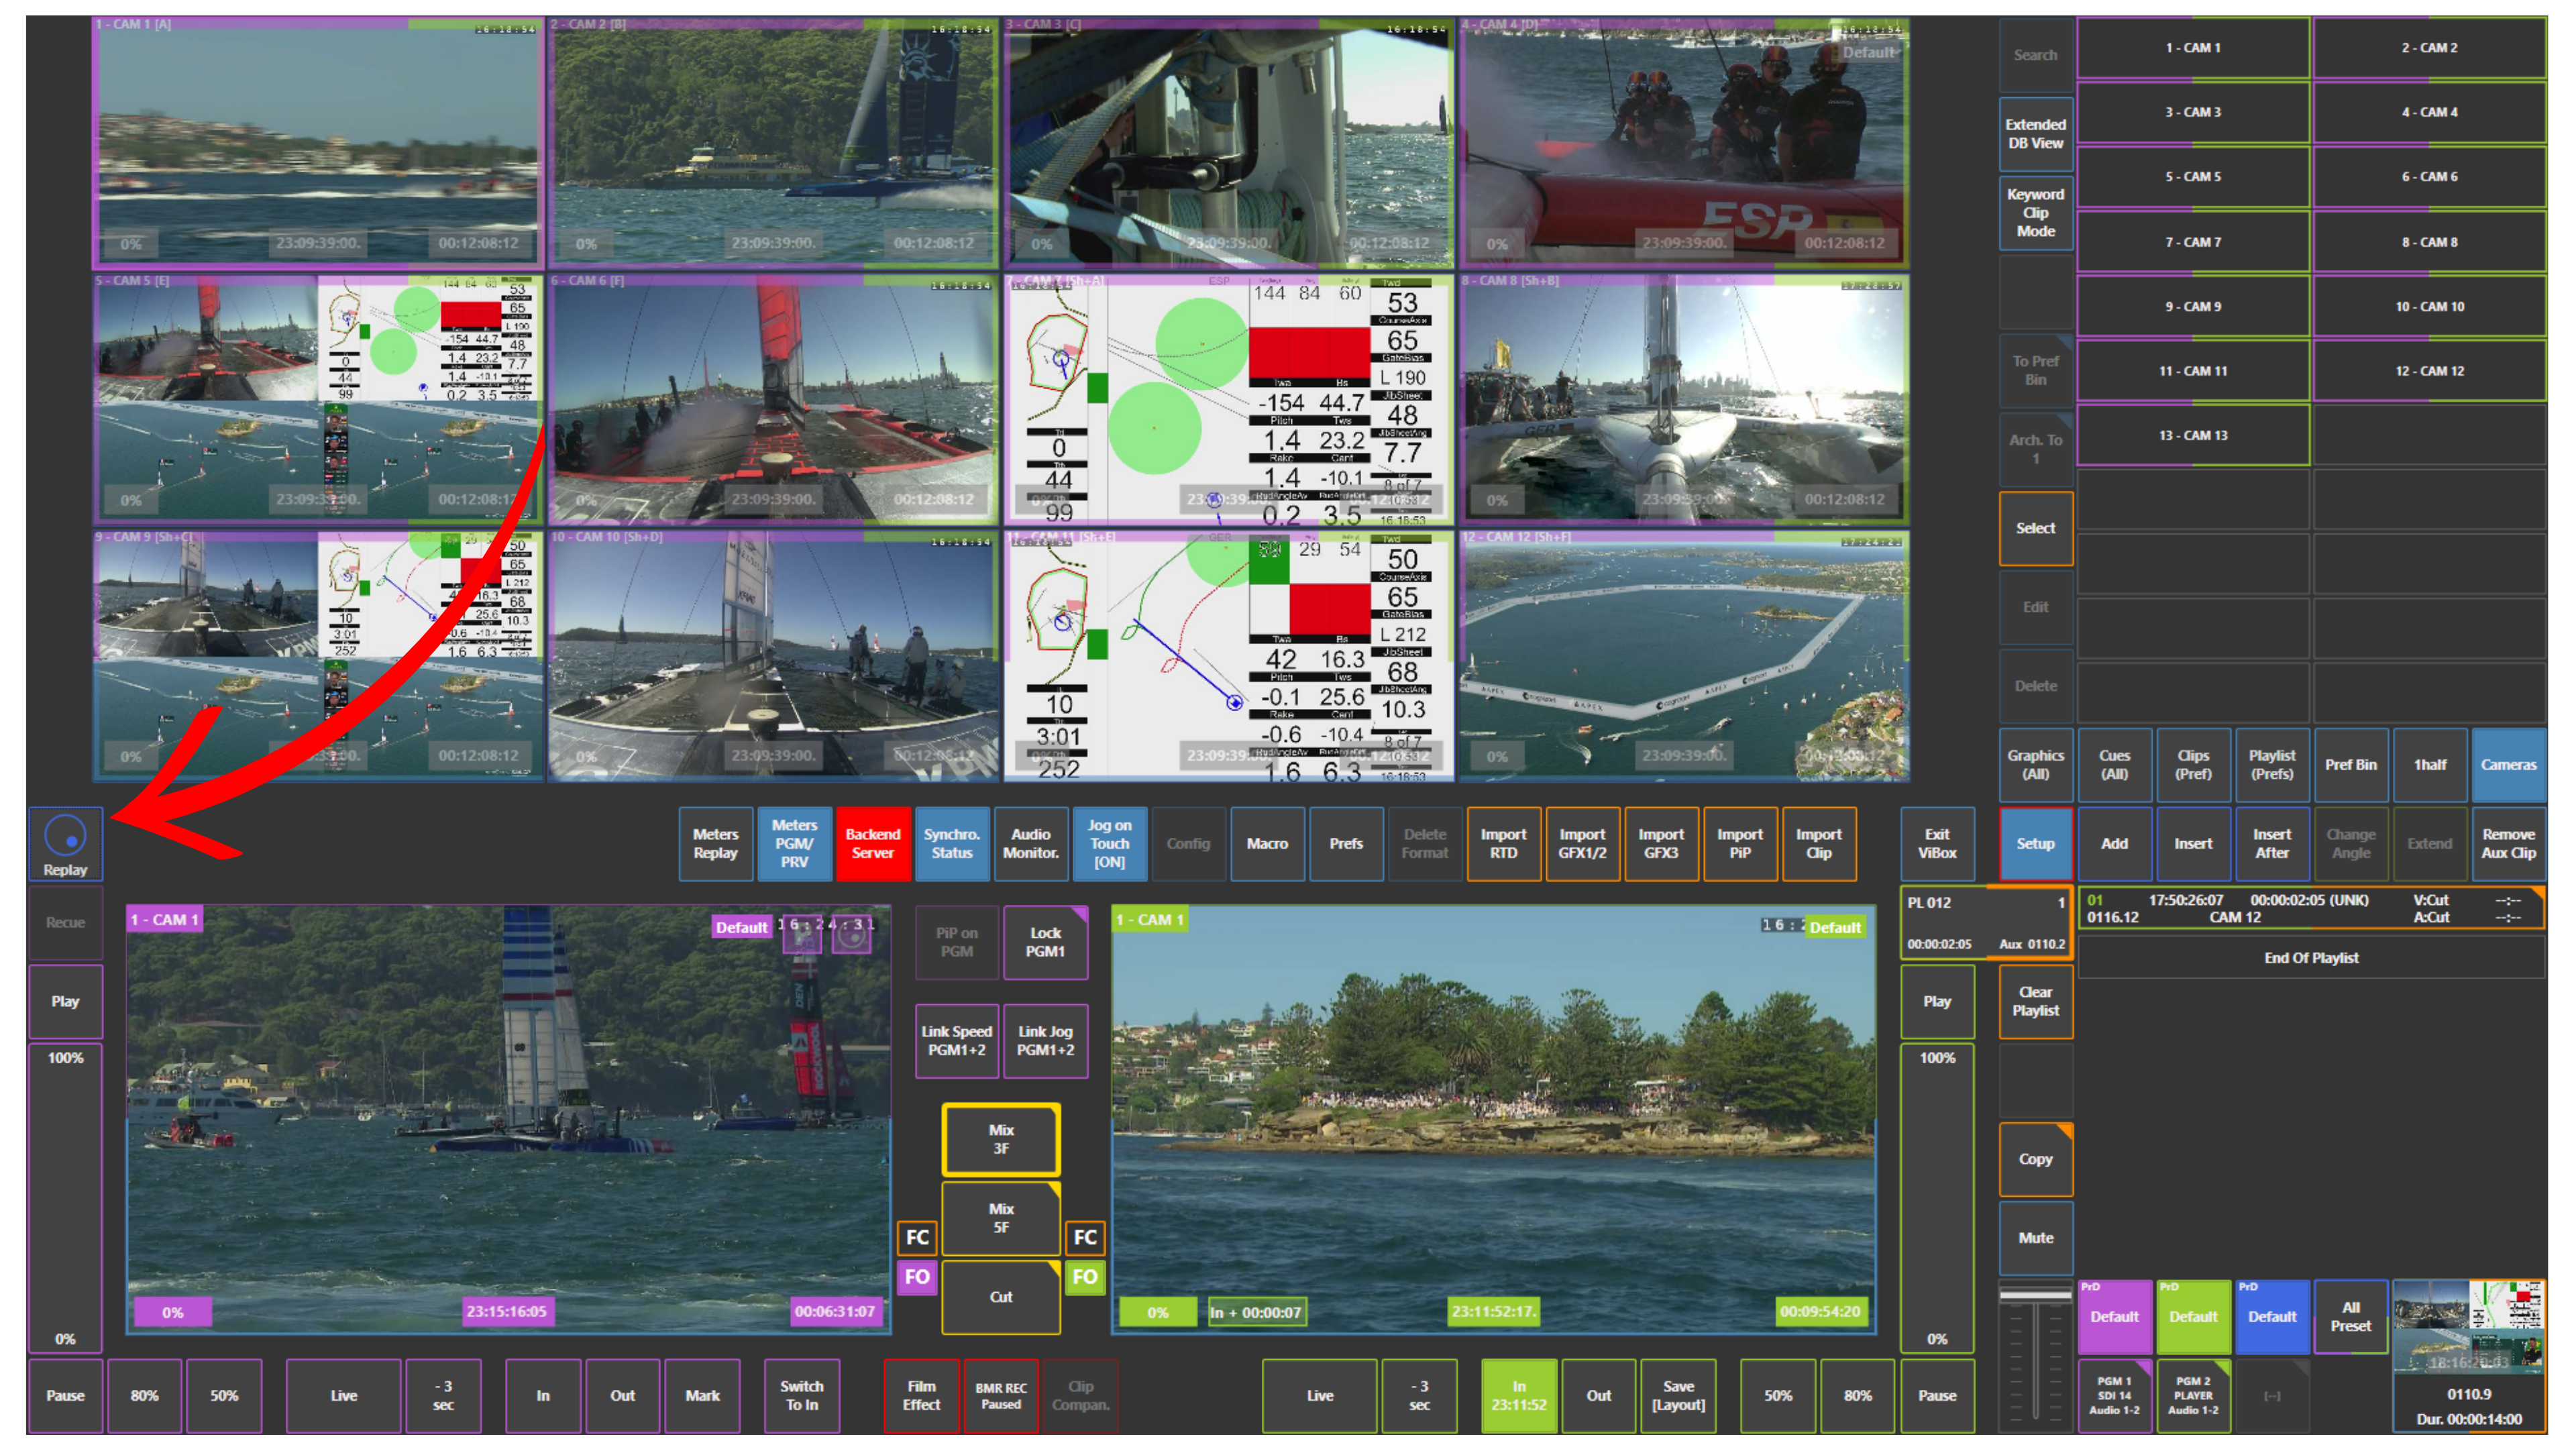2576x1449 pixels.
Task: Click BMR REC Paused
Action: pos(1001,1396)
